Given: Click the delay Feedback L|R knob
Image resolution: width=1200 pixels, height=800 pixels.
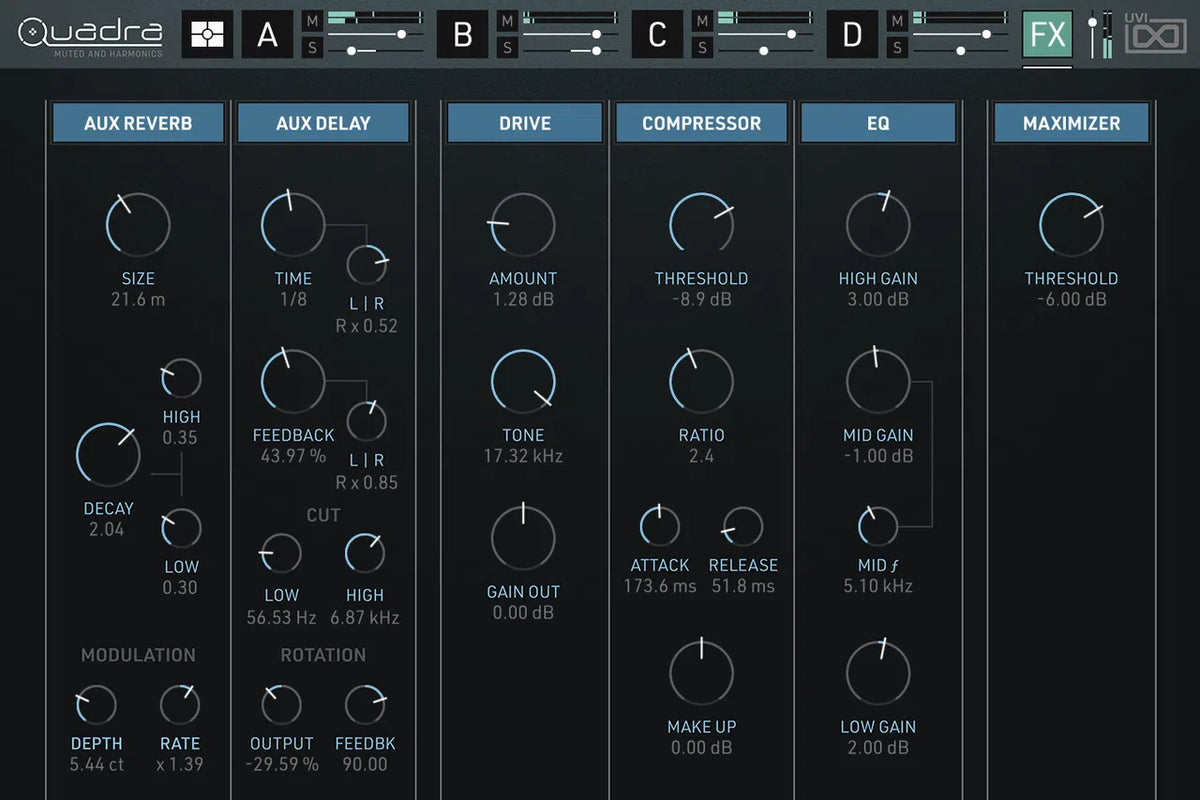Looking at the screenshot, I should tap(366, 422).
